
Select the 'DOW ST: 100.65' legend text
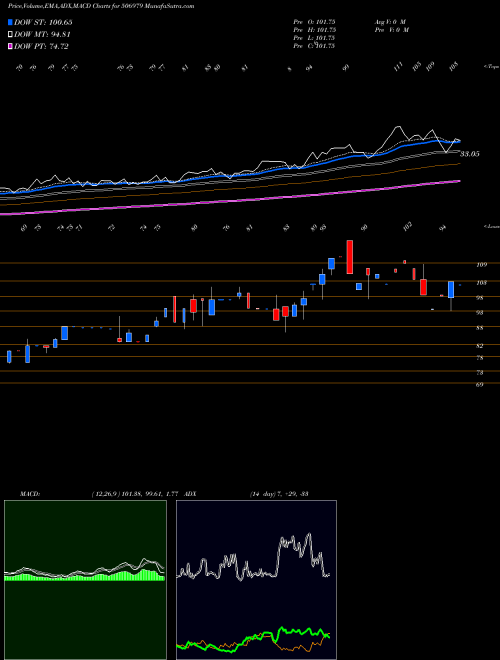coord(43,22)
